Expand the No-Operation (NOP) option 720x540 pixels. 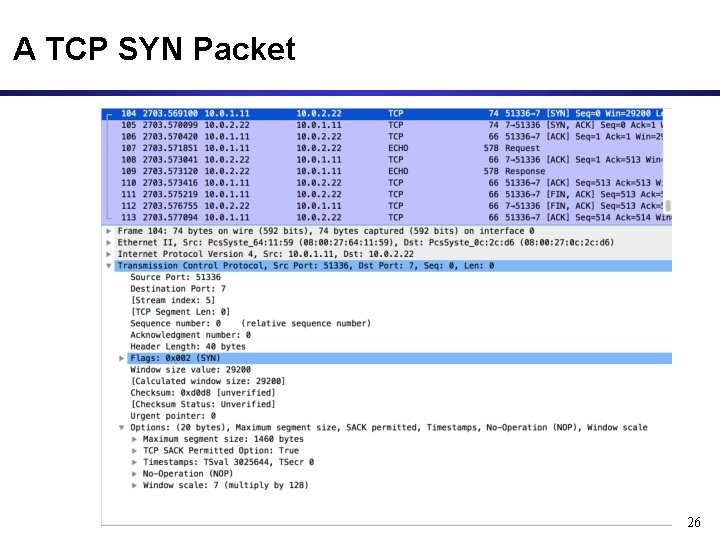pos(134,473)
